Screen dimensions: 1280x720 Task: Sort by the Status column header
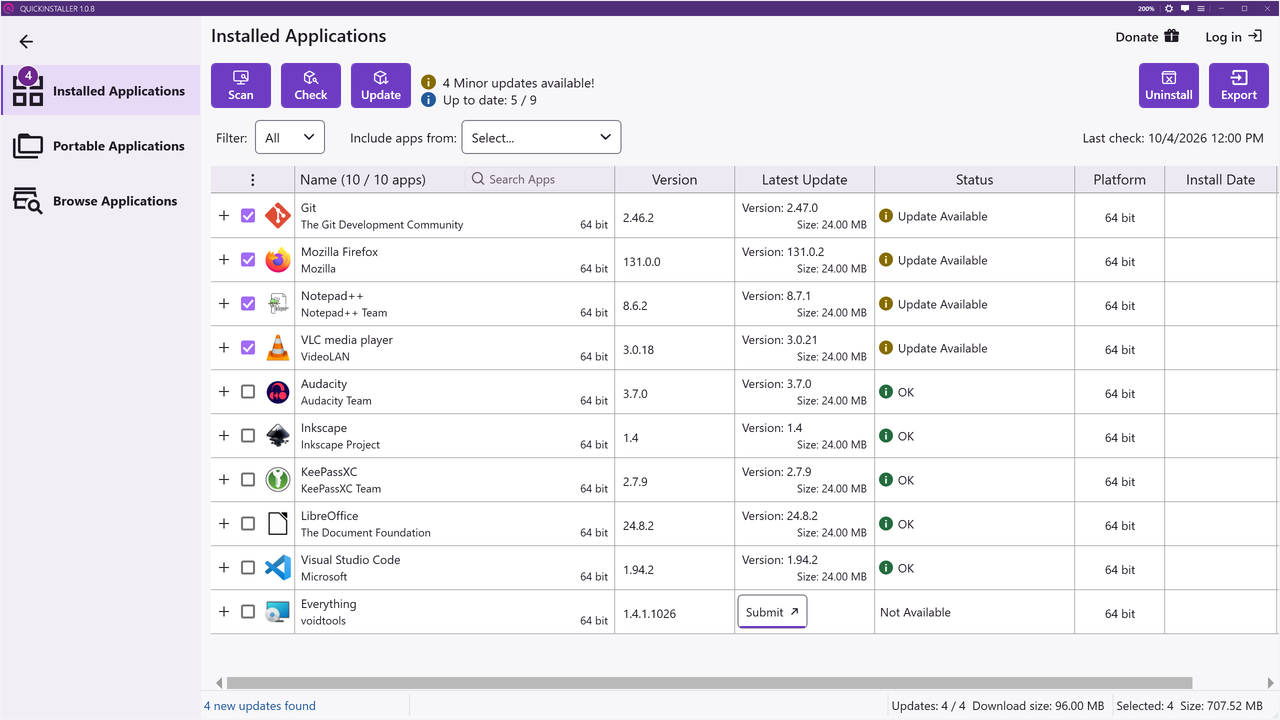[x=974, y=180]
